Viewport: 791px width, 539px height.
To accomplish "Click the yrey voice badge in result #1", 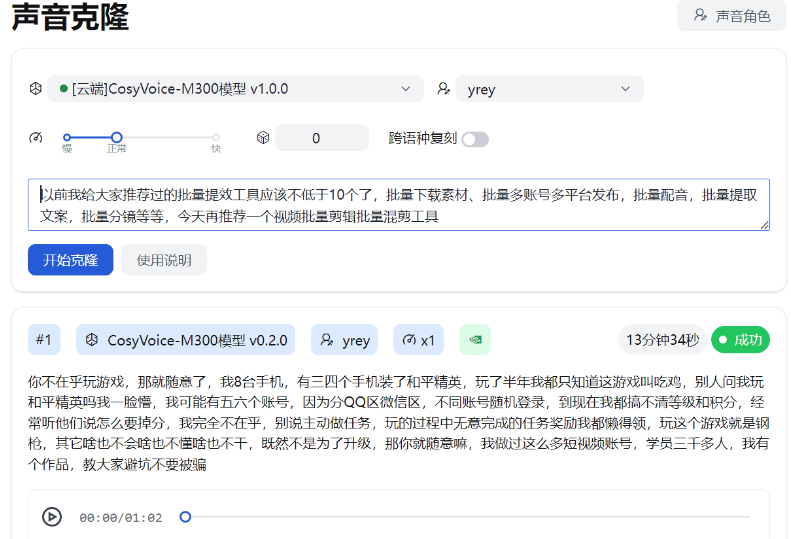I will point(345,340).
